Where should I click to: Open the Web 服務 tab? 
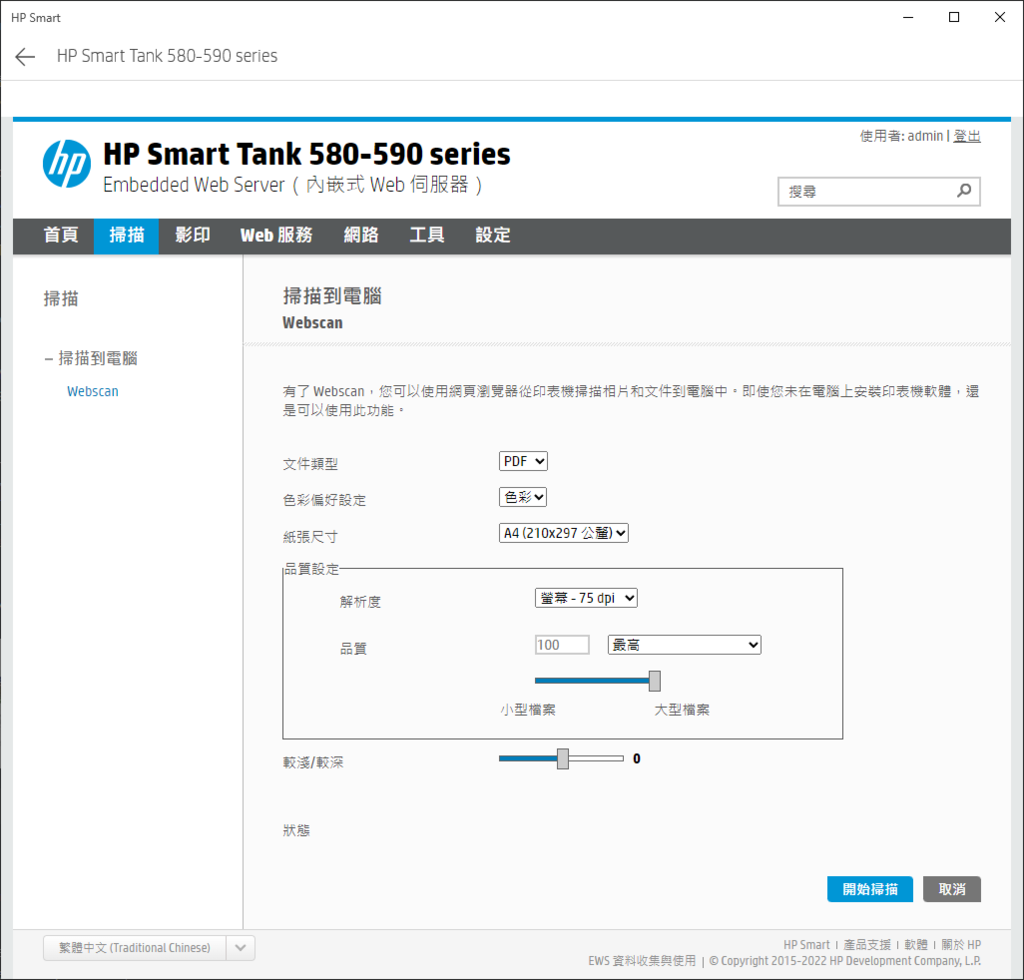276,235
